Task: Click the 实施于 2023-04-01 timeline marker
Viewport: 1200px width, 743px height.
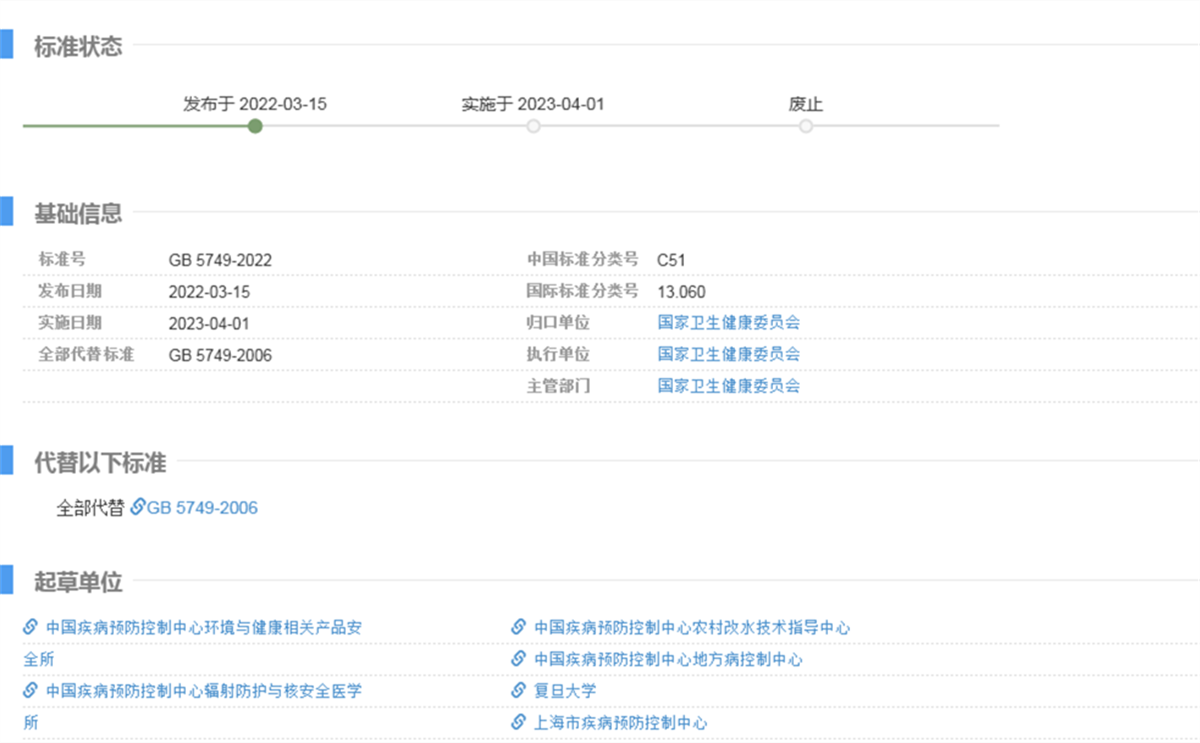Action: point(533,126)
